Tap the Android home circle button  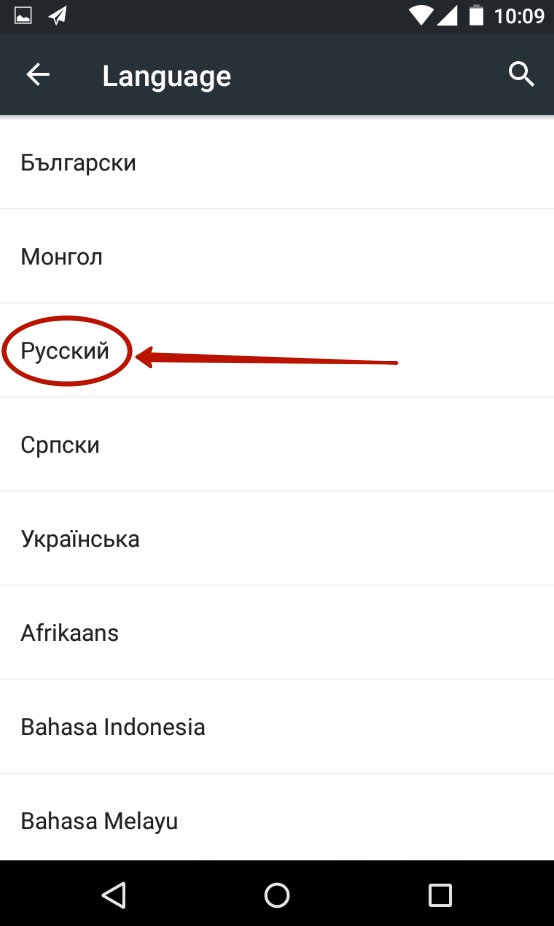[x=277, y=895]
